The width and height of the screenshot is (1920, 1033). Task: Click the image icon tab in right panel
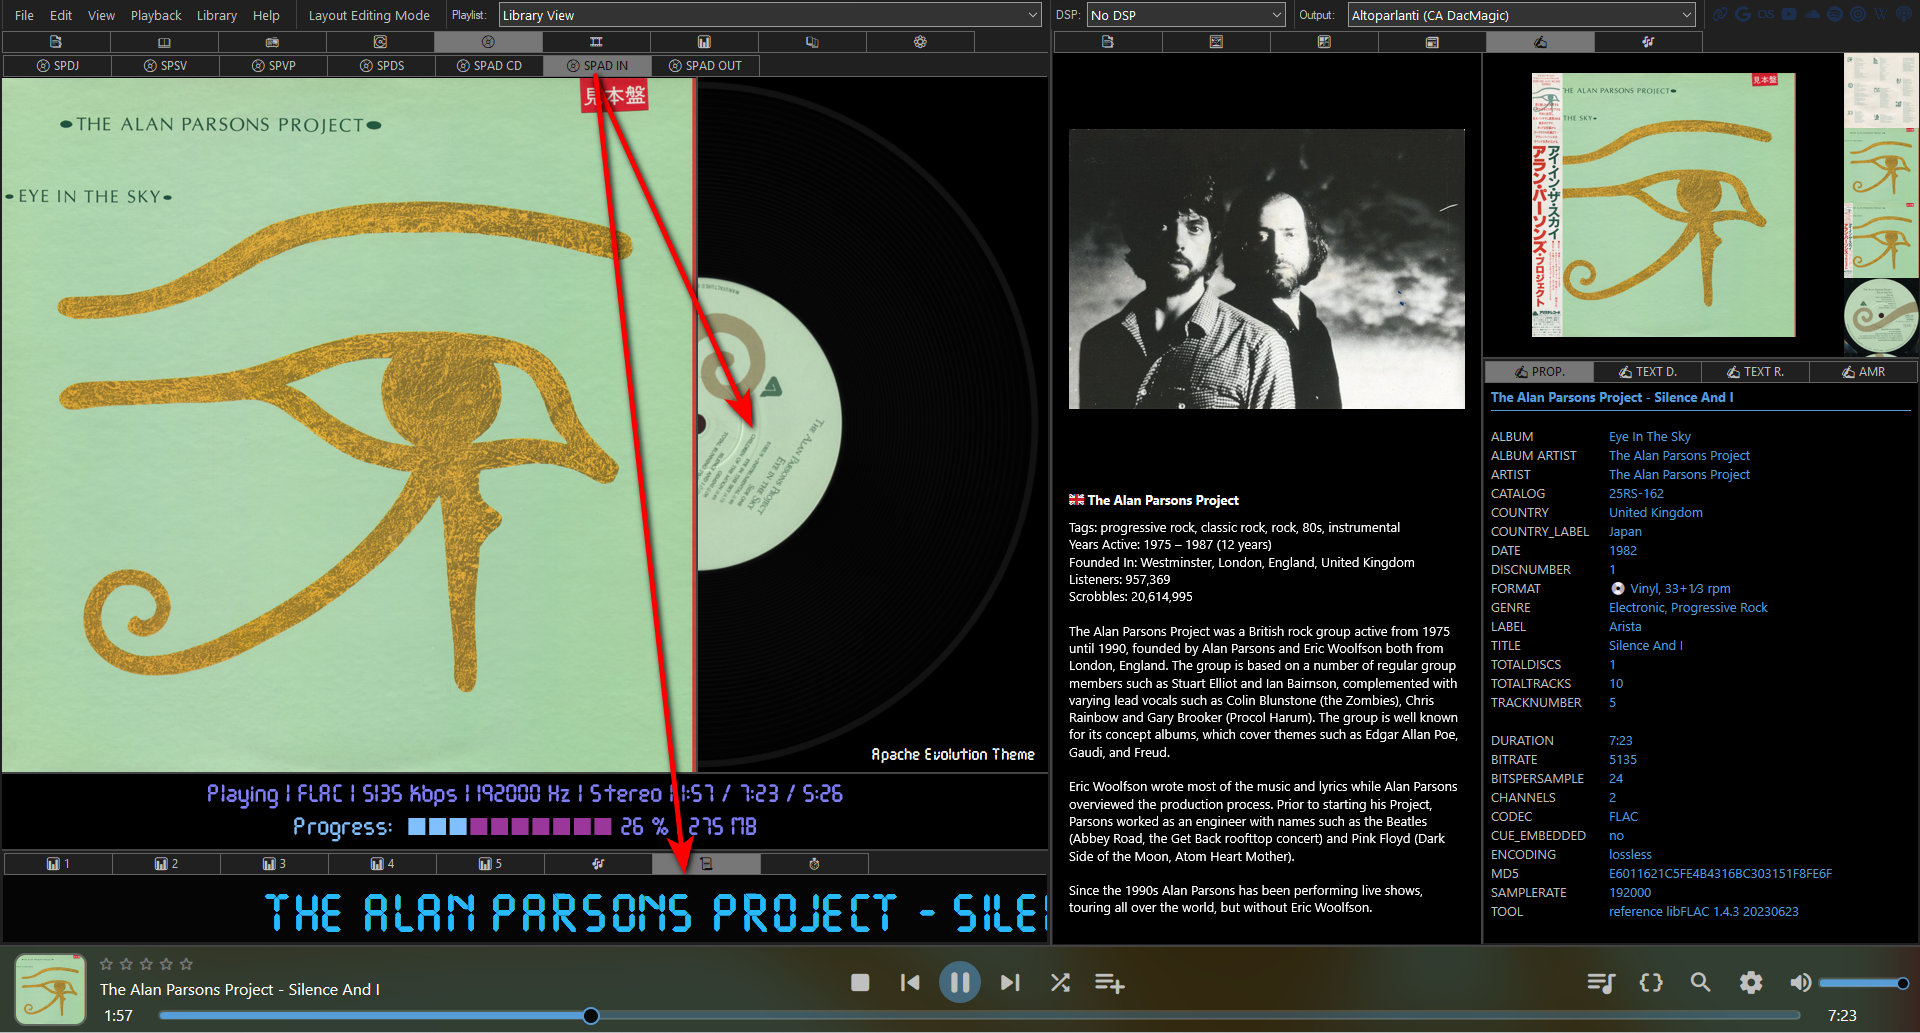pyautogui.click(x=1216, y=42)
